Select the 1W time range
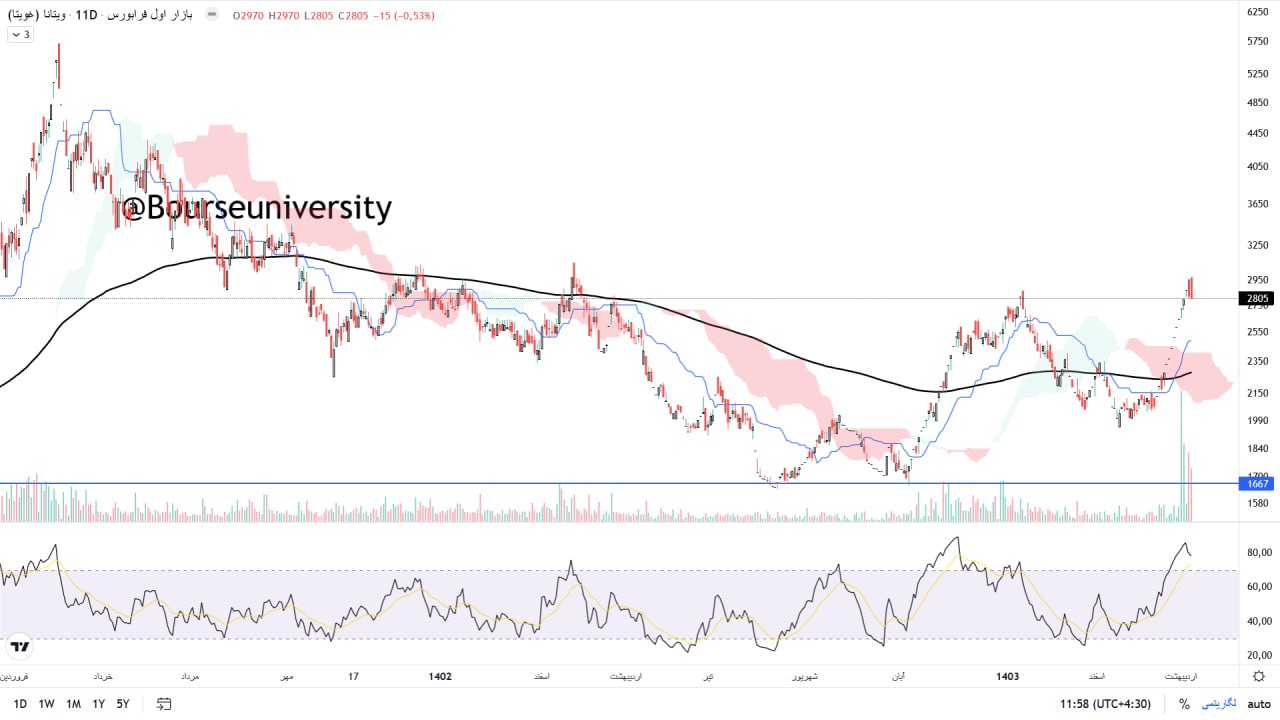 (46, 704)
